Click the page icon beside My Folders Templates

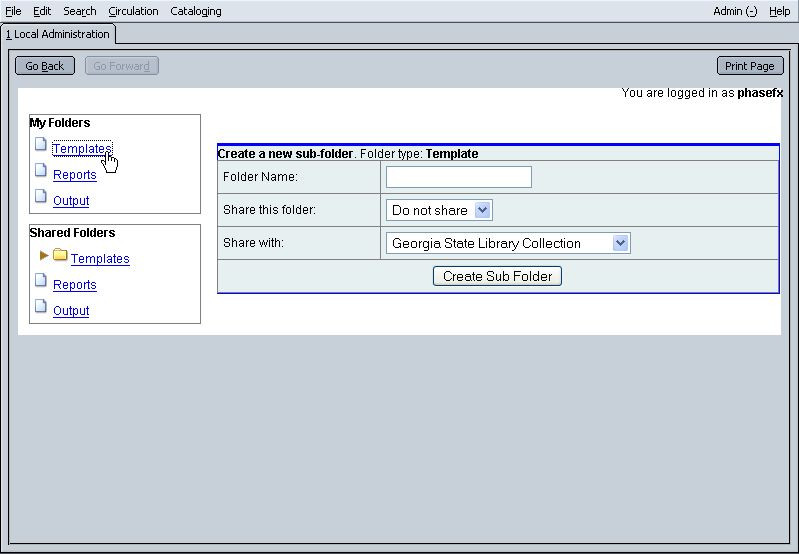[x=41, y=145]
